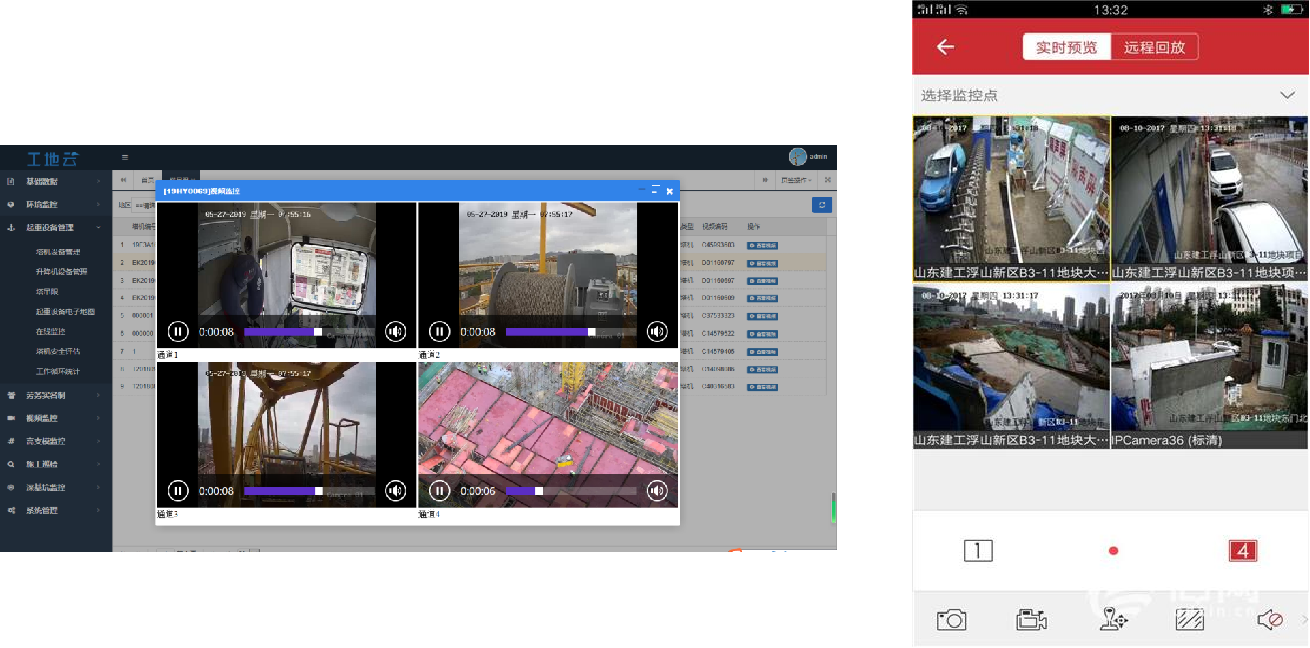Image resolution: width=1310 pixels, height=648 pixels.
Task: Toggle the muted speaker icon in mobile toolbar
Action: coord(1269,620)
